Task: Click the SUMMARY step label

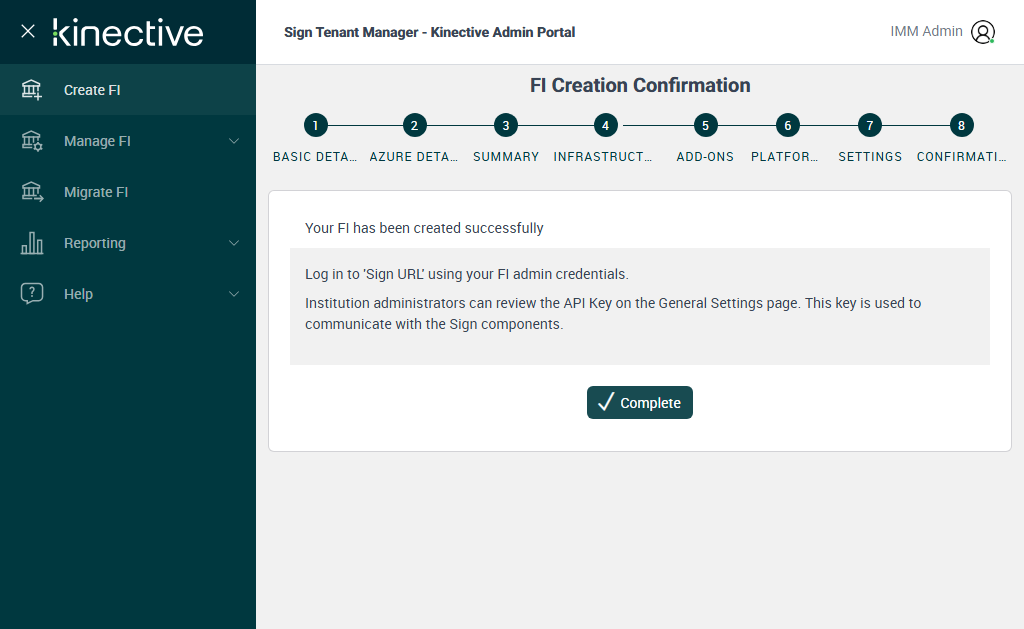Action: [x=506, y=157]
